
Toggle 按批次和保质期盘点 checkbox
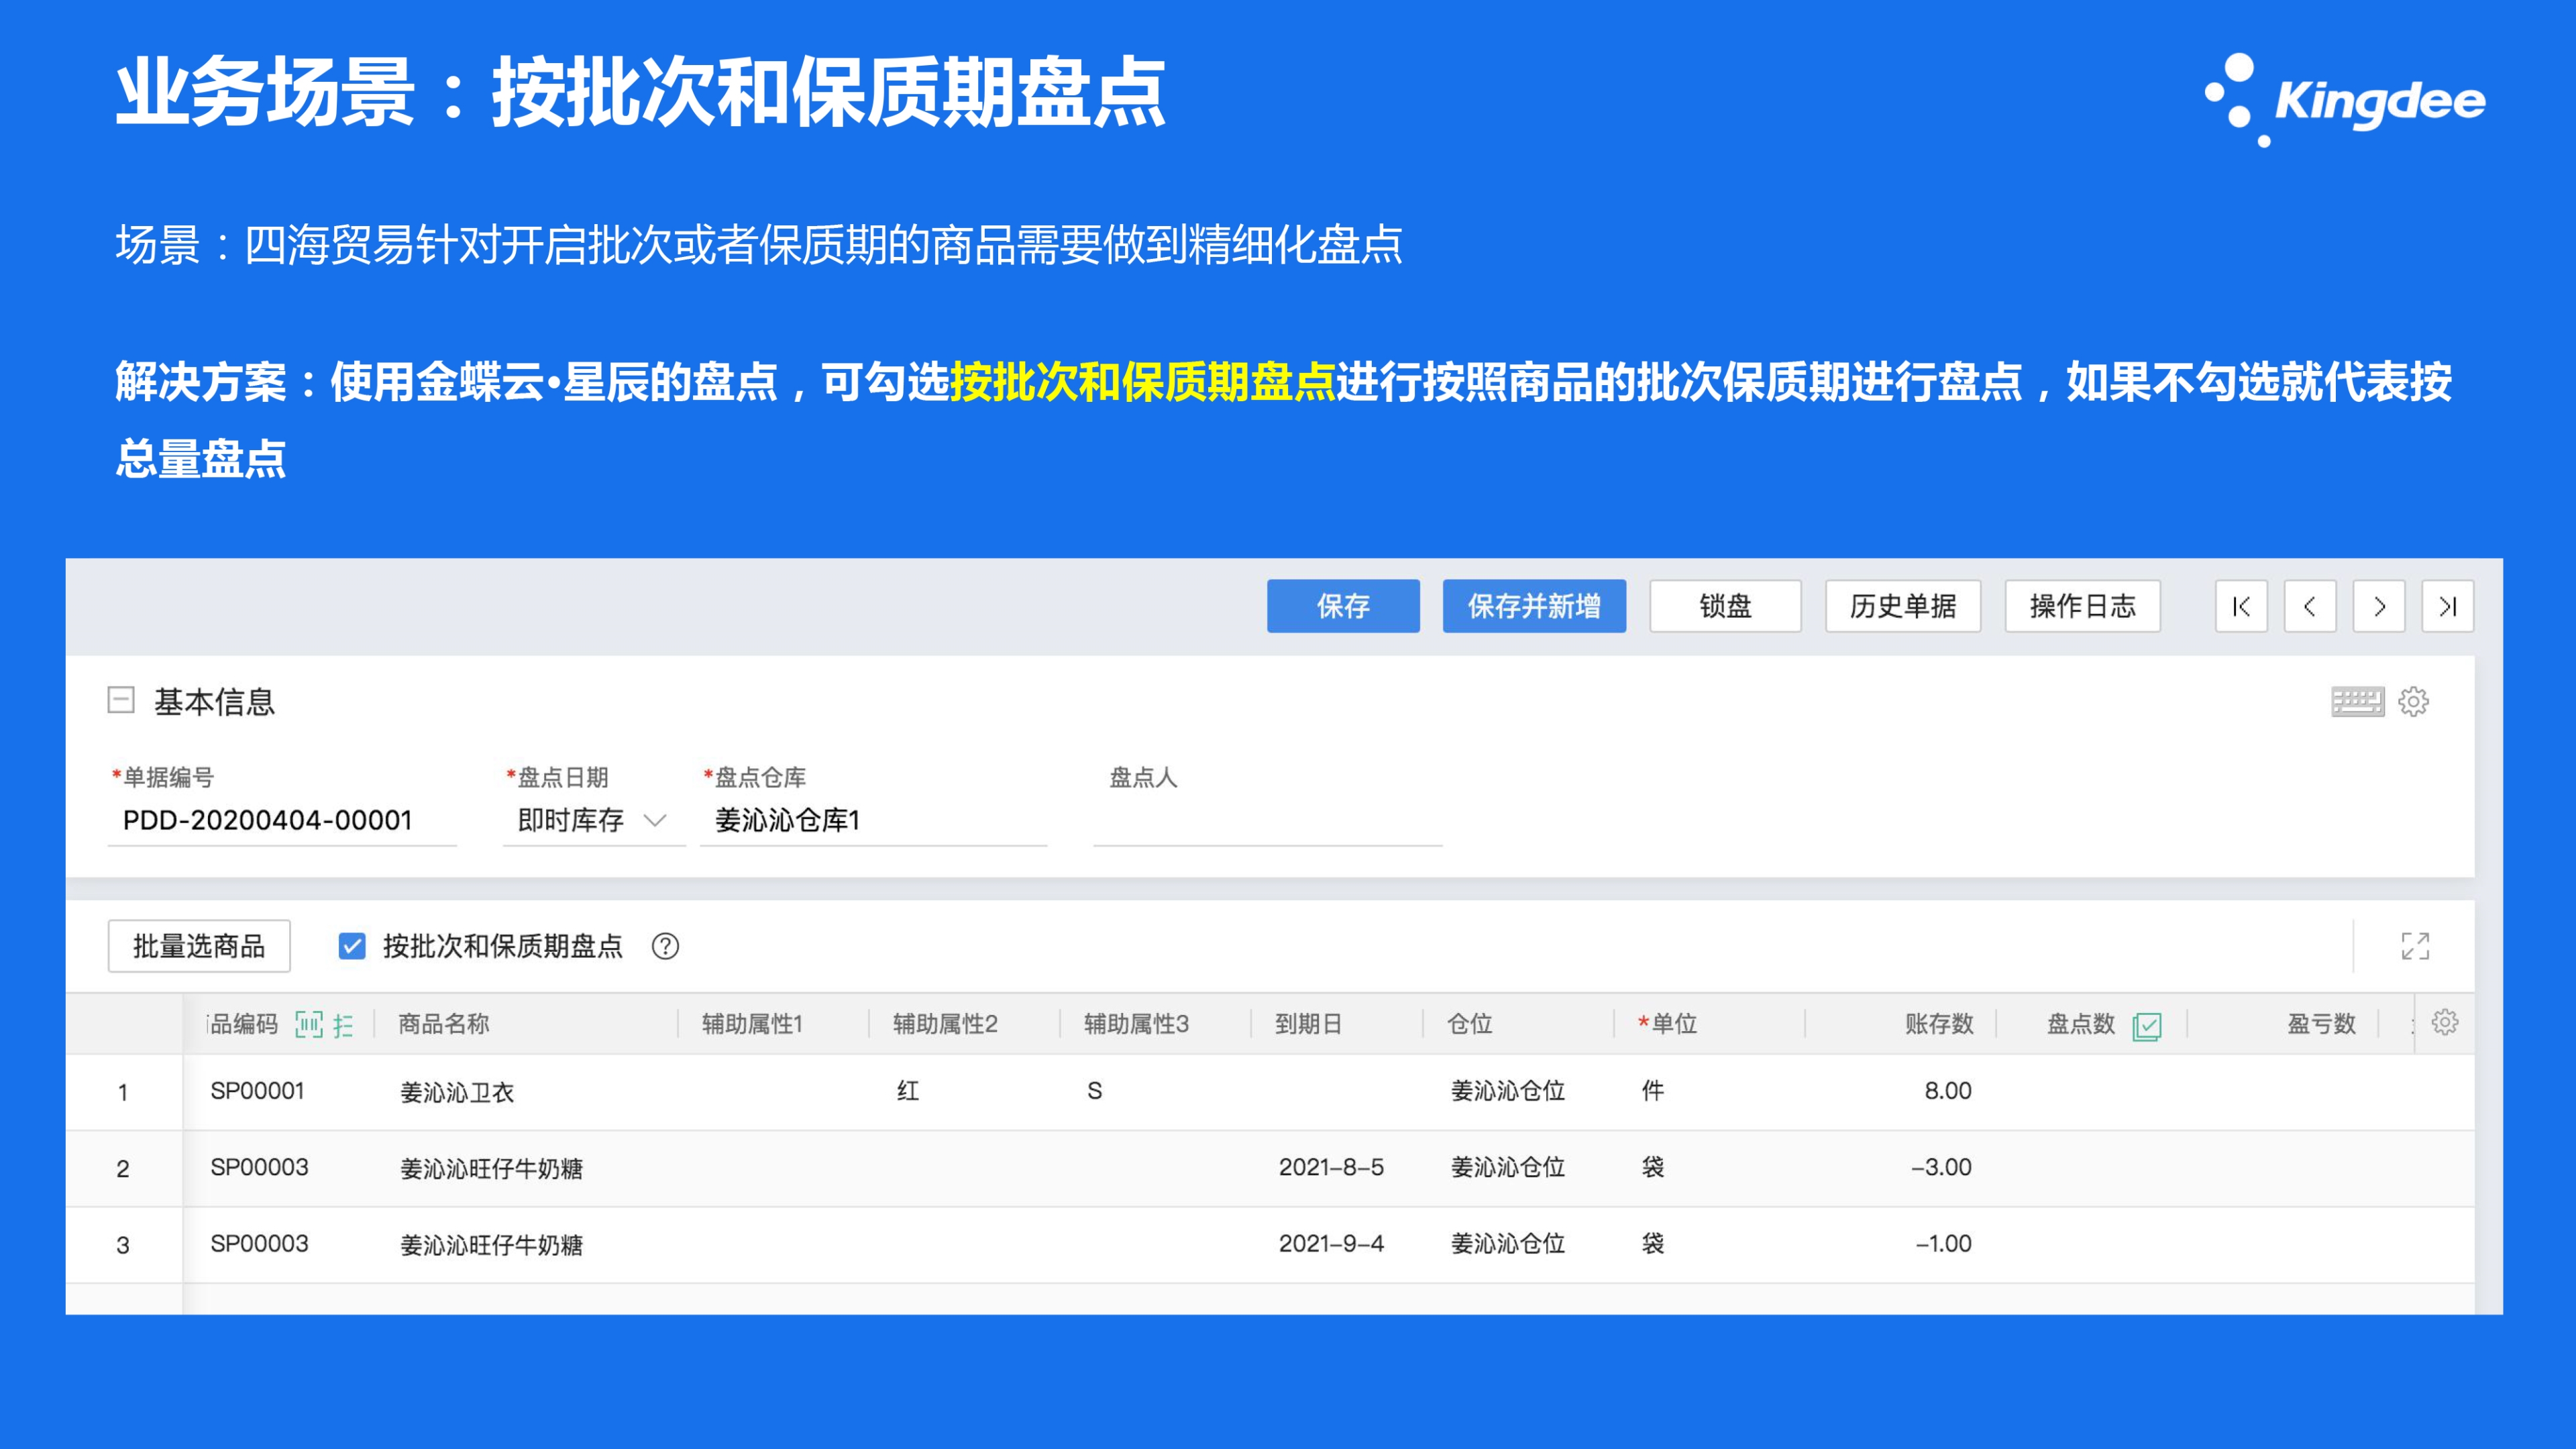(x=352, y=946)
